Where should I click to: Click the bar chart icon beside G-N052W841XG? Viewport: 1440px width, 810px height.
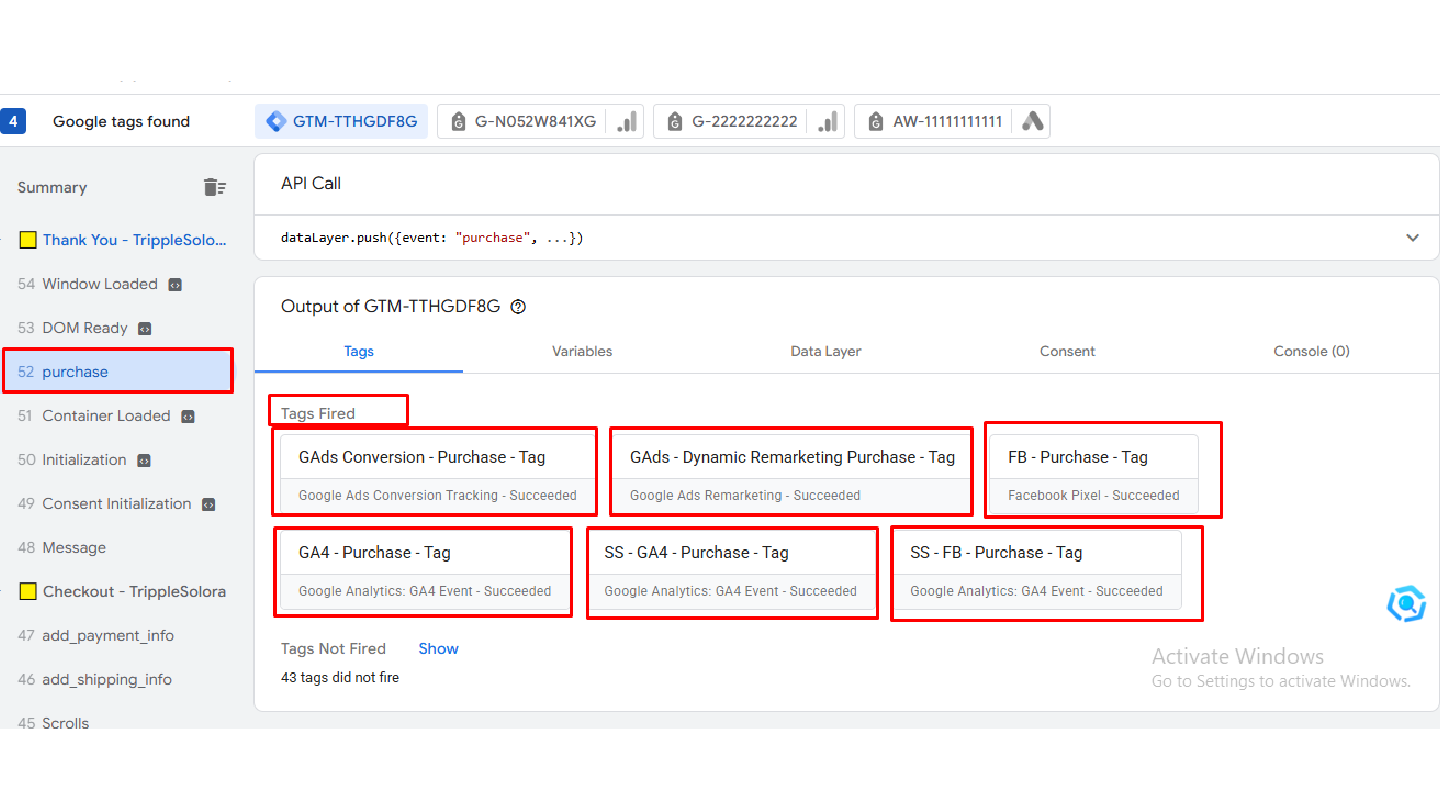627,122
